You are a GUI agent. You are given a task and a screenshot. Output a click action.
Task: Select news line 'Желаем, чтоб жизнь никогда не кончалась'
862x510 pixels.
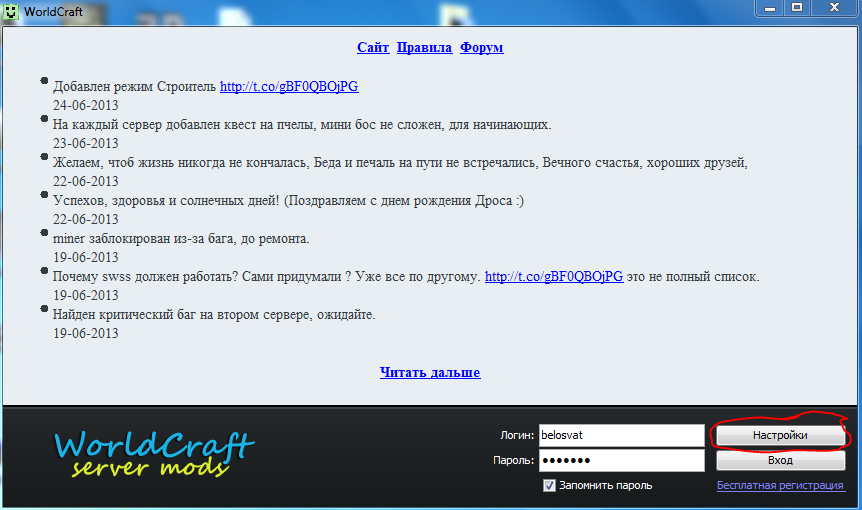[x=181, y=163]
